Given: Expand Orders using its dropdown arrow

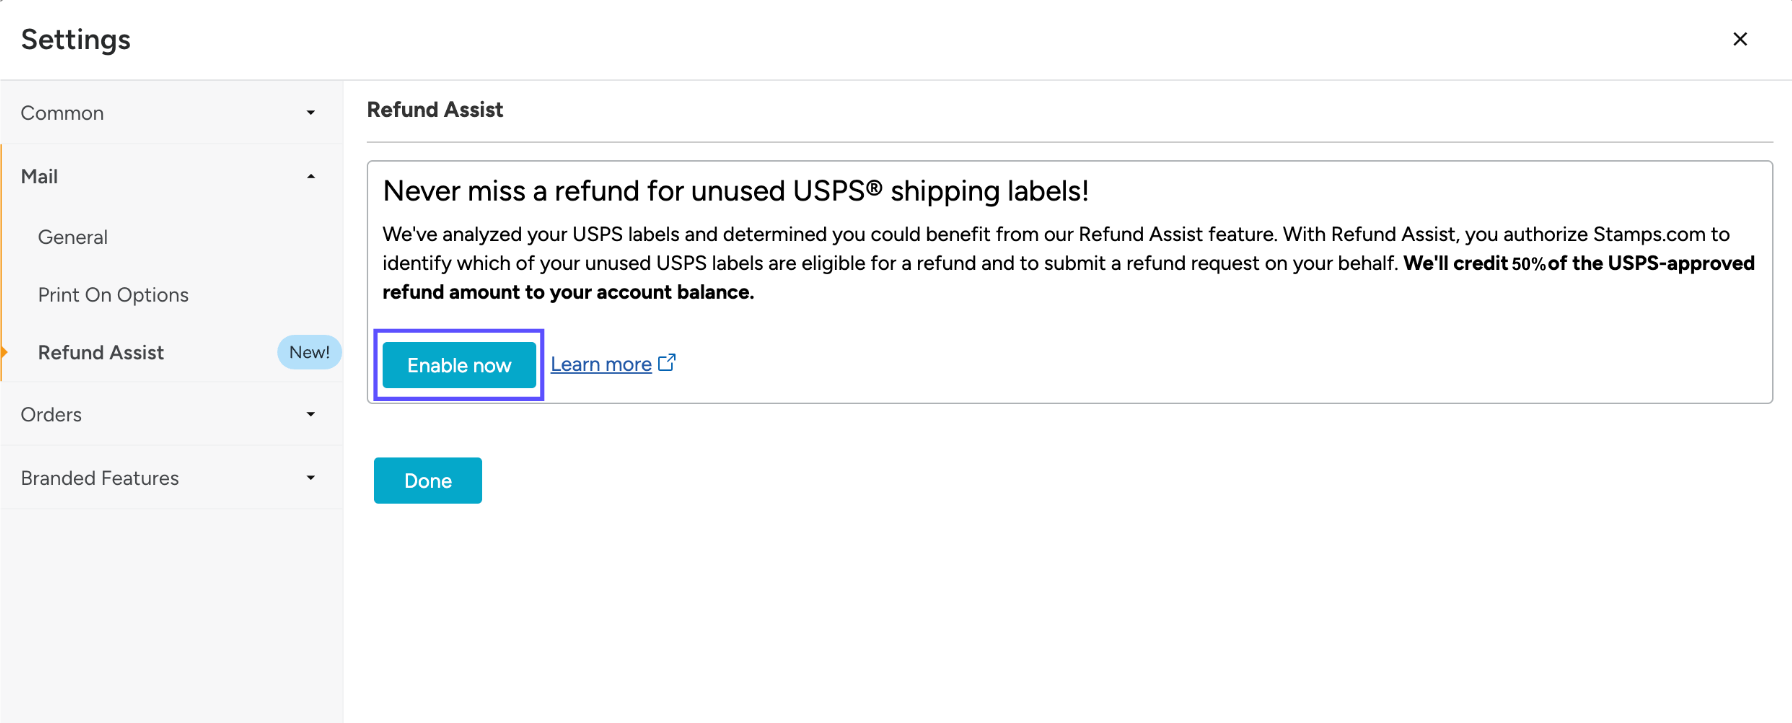Looking at the screenshot, I should 311,415.
